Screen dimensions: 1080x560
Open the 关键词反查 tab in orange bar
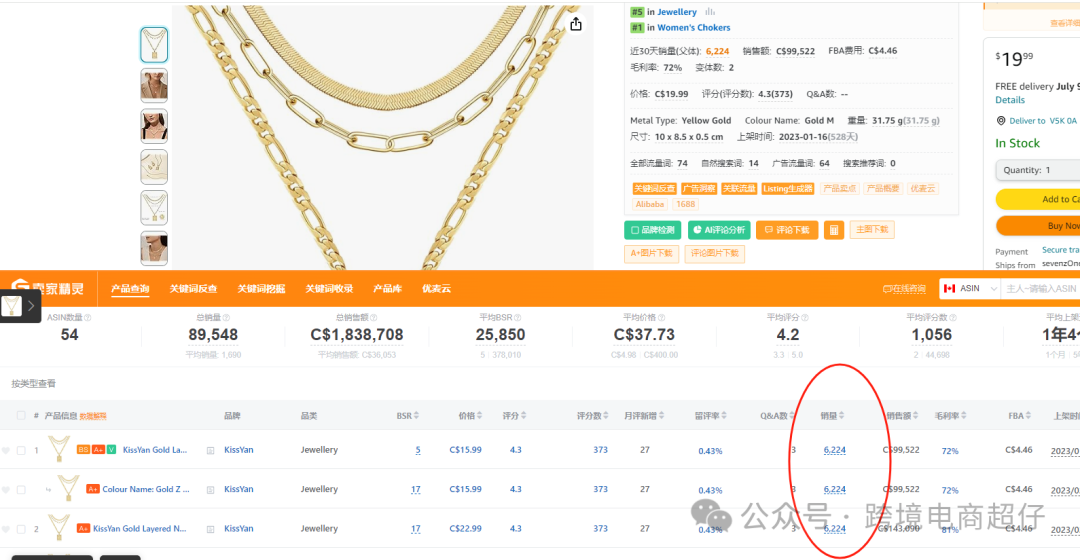tap(194, 289)
